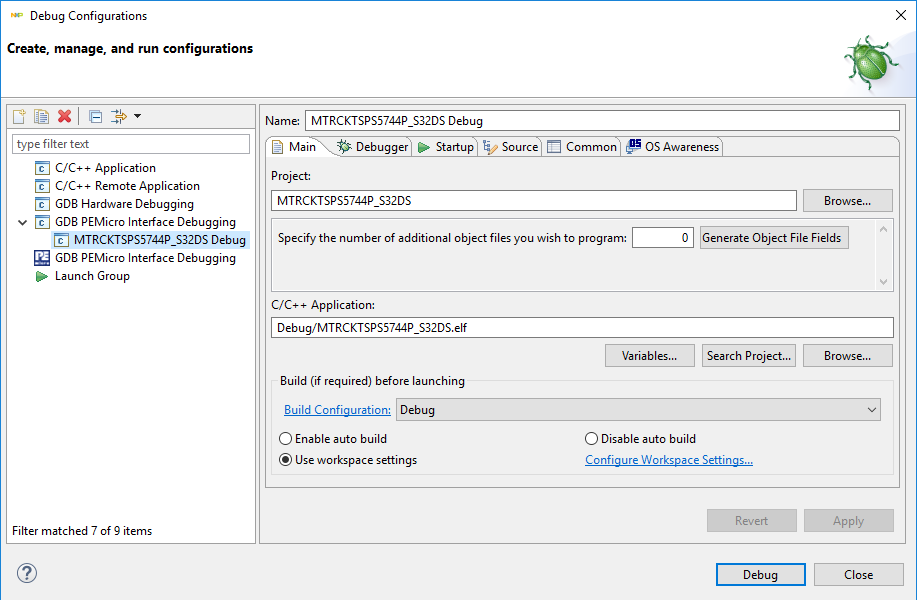
Task: Enable the auto build radio option
Action: (286, 439)
